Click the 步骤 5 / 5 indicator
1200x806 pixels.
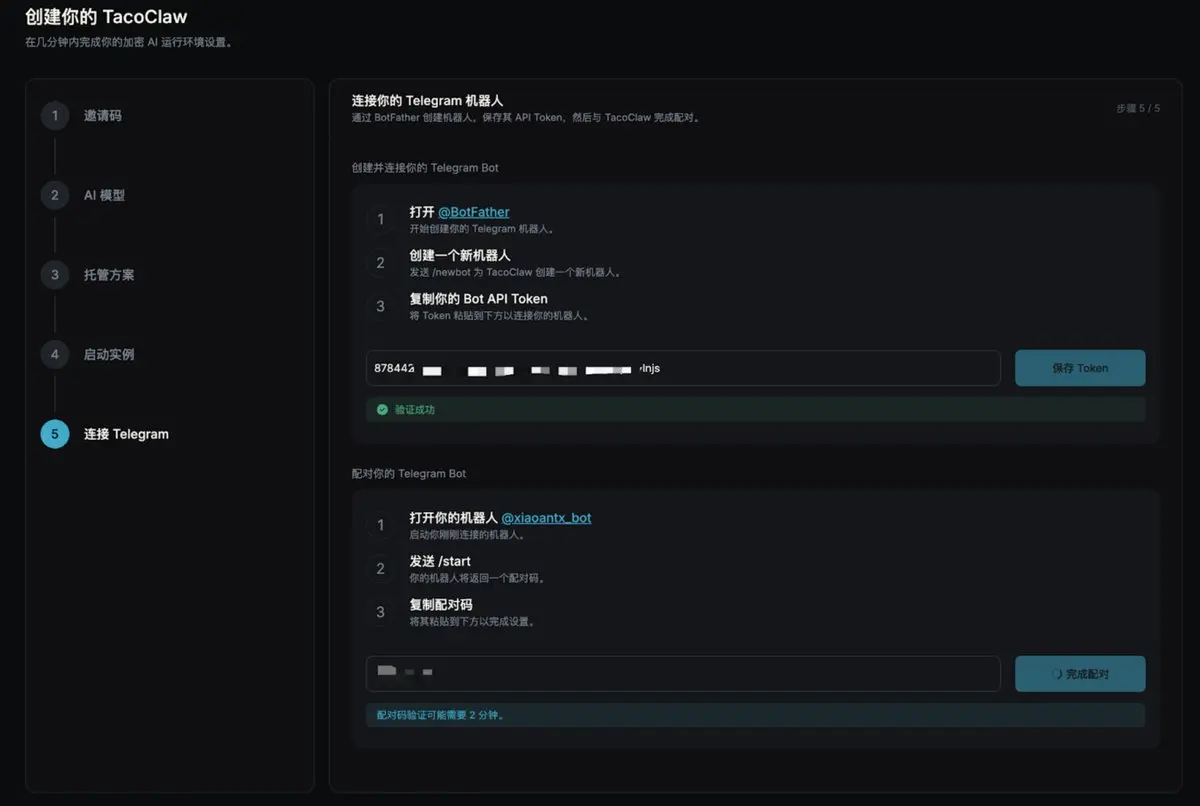1138,108
